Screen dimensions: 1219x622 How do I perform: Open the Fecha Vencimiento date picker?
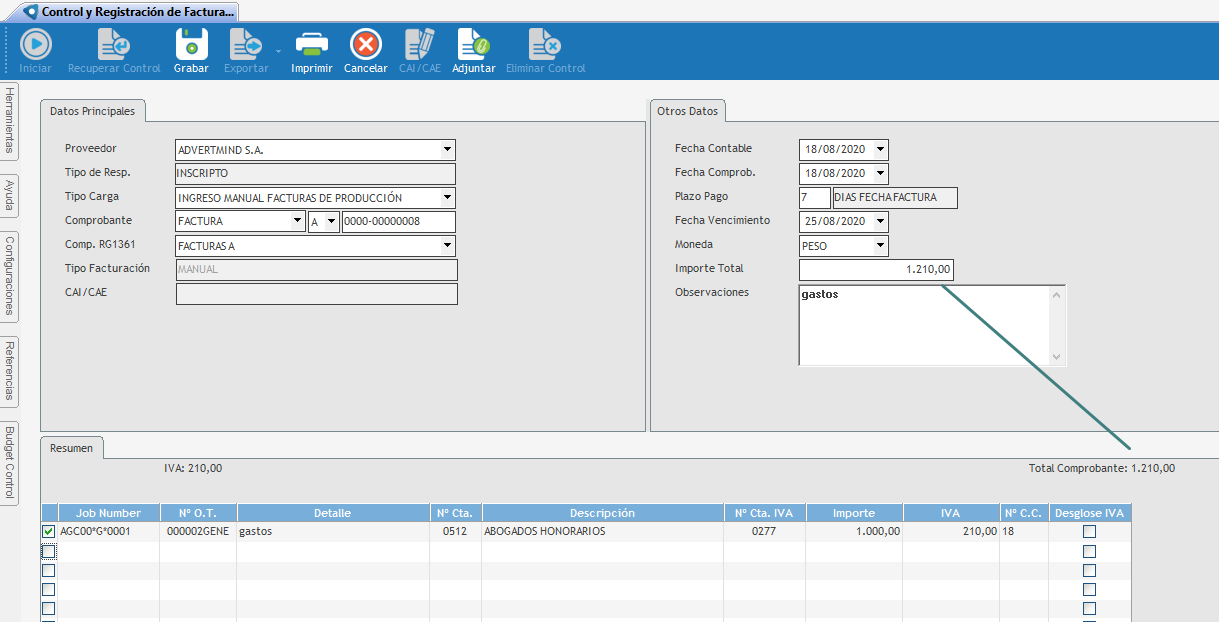point(879,221)
